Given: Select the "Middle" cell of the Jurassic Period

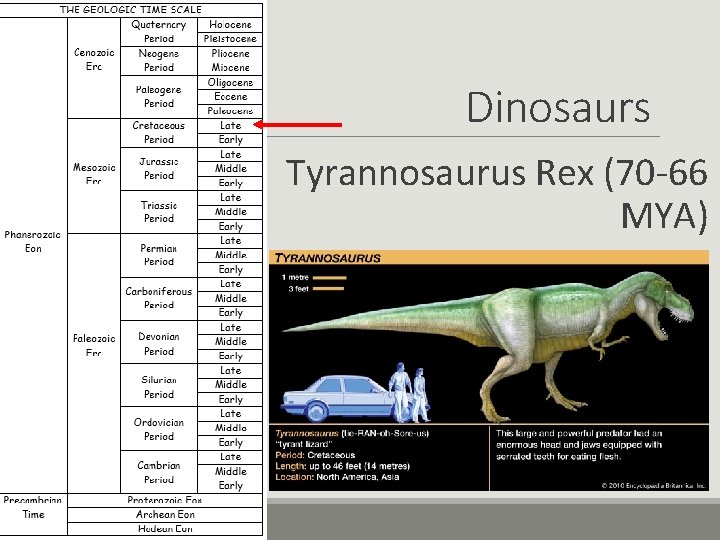Looking at the screenshot, I should point(230,169).
